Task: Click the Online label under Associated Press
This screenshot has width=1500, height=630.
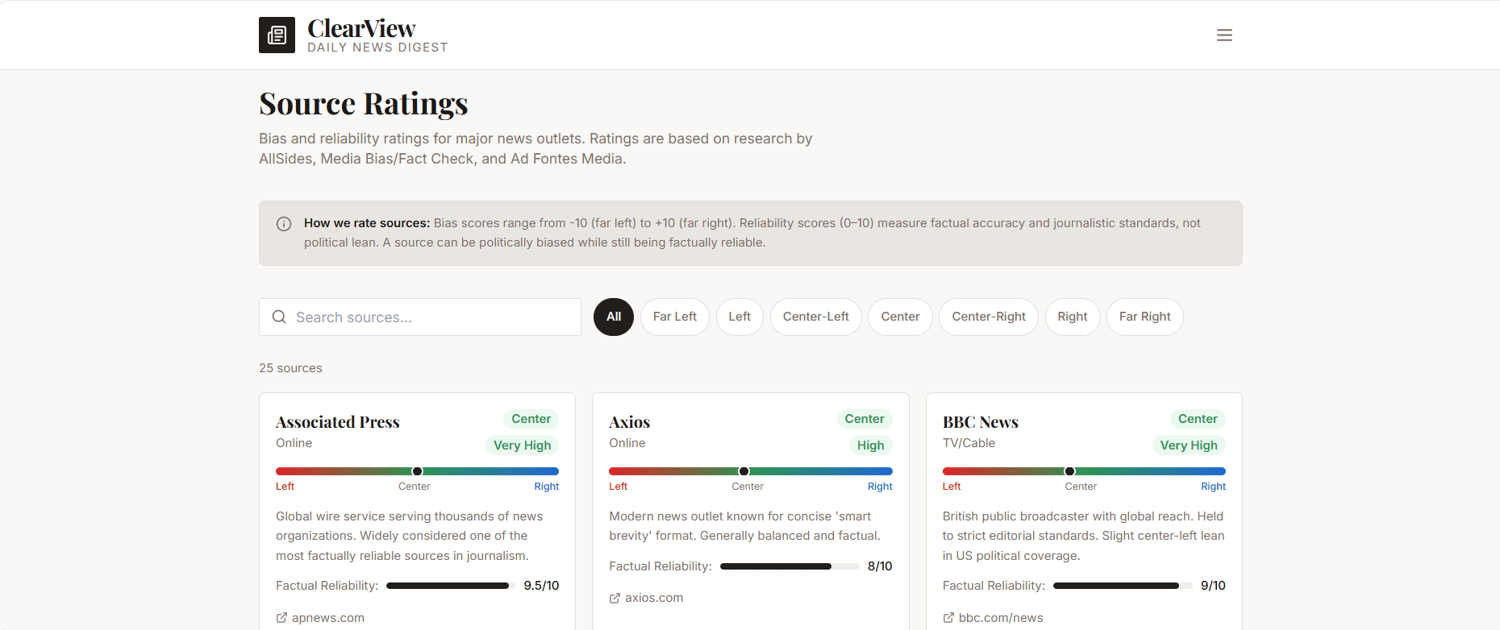Action: click(x=294, y=443)
